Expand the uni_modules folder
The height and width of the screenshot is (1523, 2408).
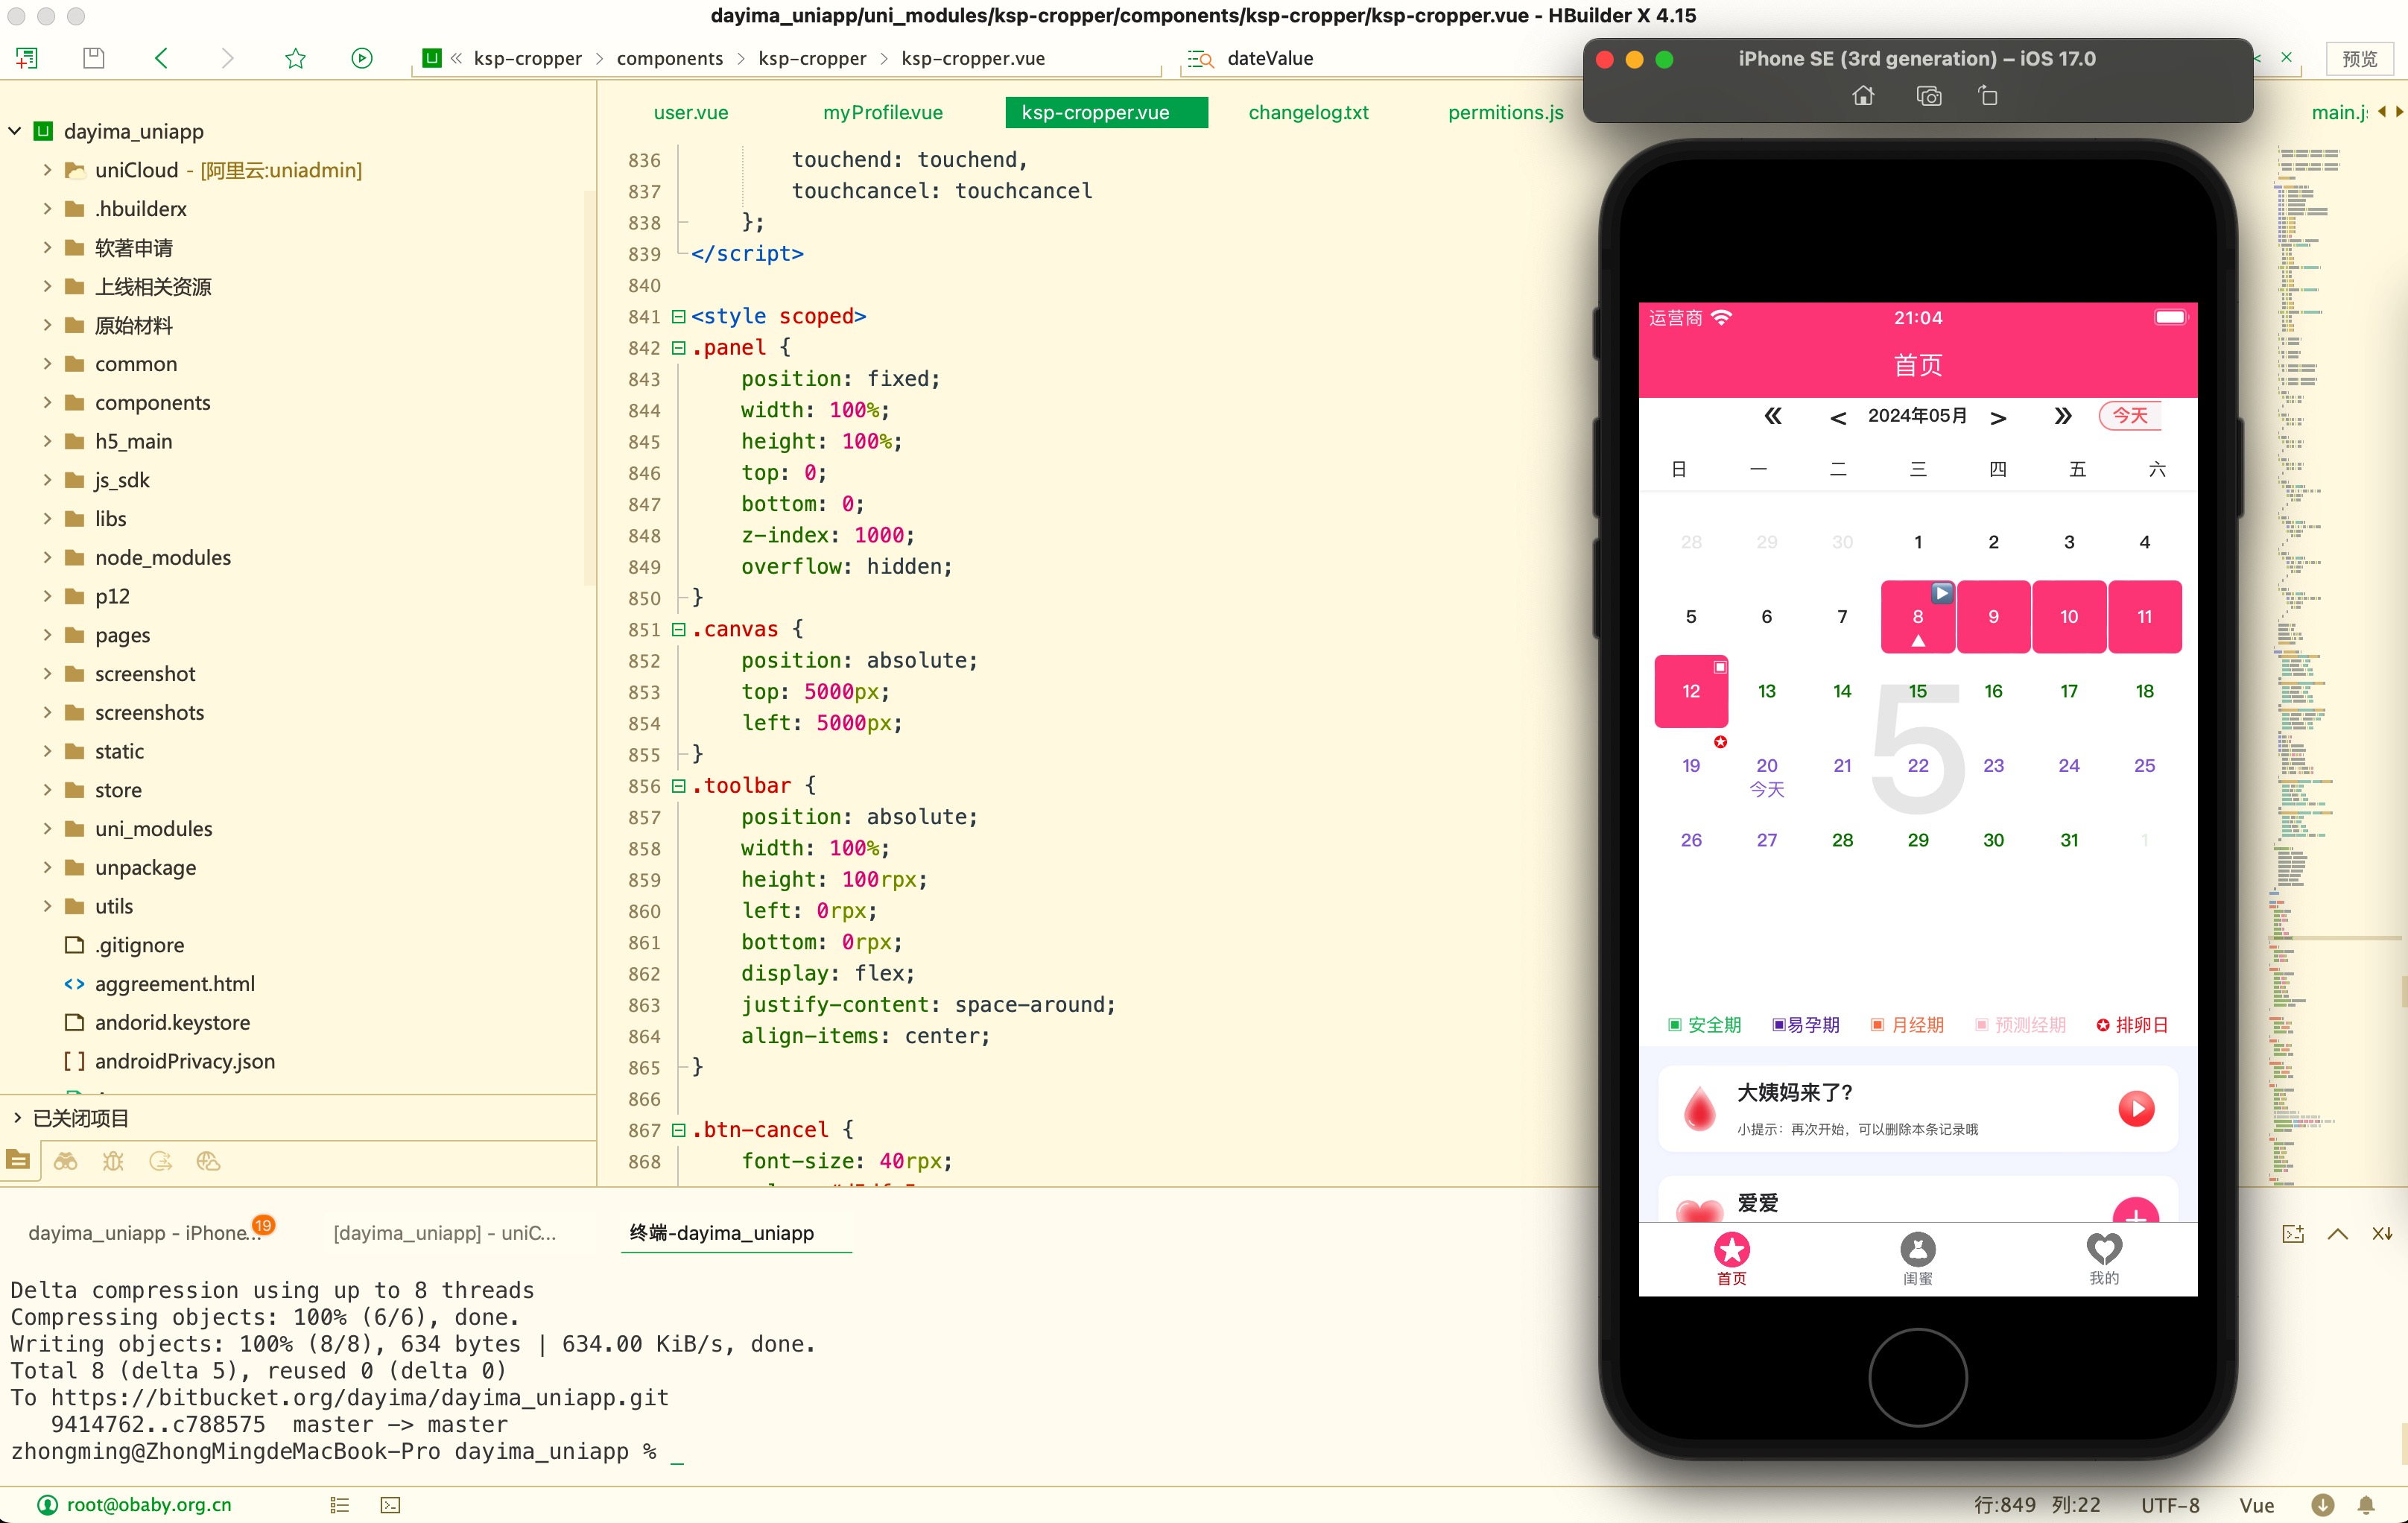coord(47,829)
